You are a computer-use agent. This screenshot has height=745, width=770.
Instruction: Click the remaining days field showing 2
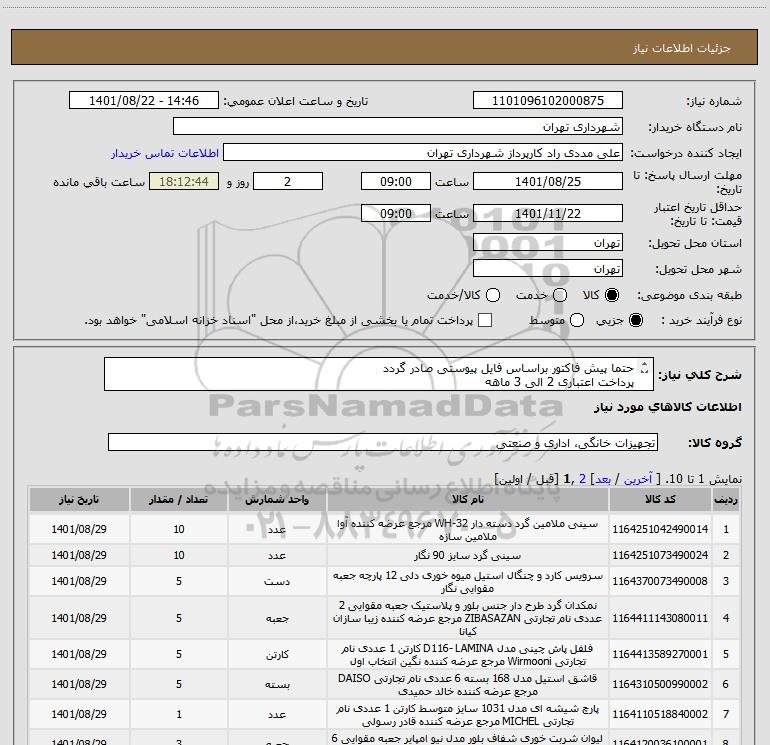(287, 181)
